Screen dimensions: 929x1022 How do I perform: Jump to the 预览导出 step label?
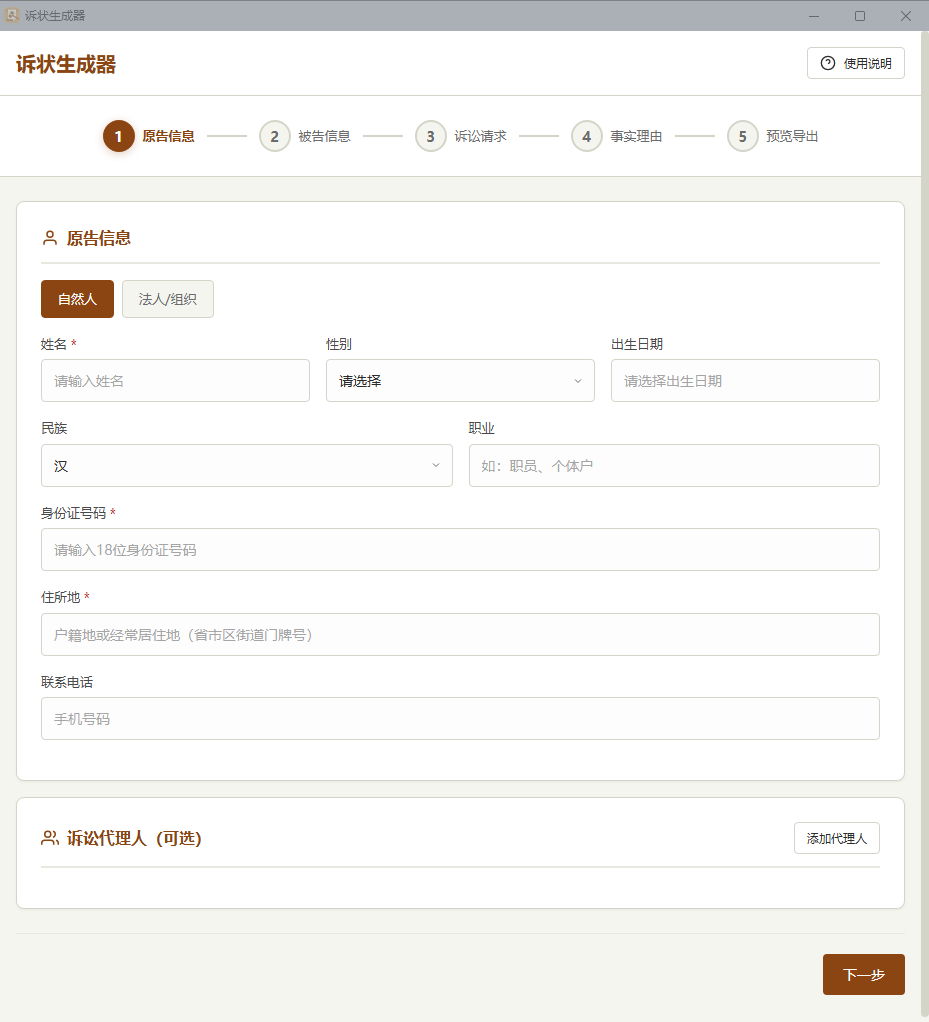[x=792, y=136]
